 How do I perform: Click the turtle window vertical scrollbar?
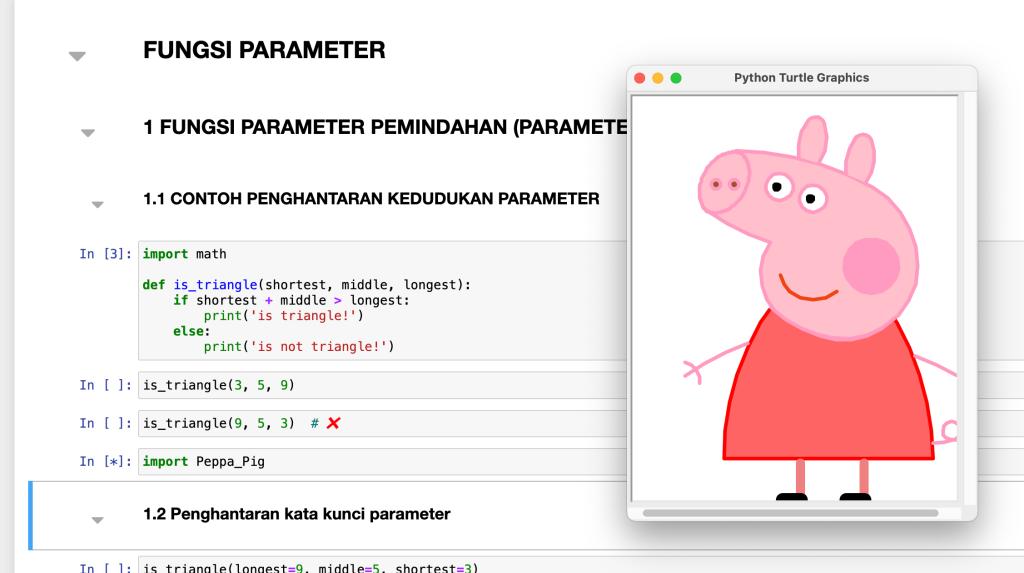[x=969, y=298]
